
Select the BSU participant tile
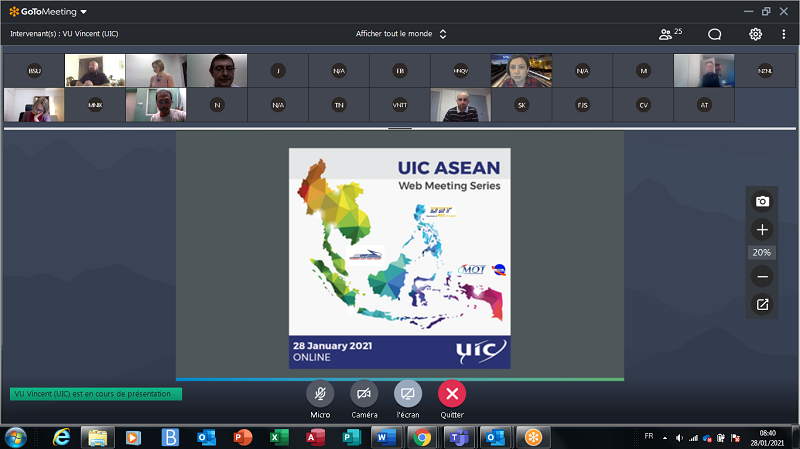click(x=34, y=70)
